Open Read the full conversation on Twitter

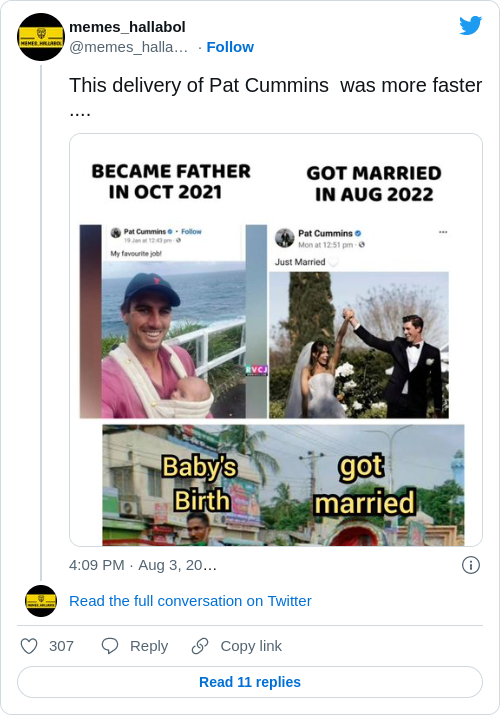coord(190,601)
